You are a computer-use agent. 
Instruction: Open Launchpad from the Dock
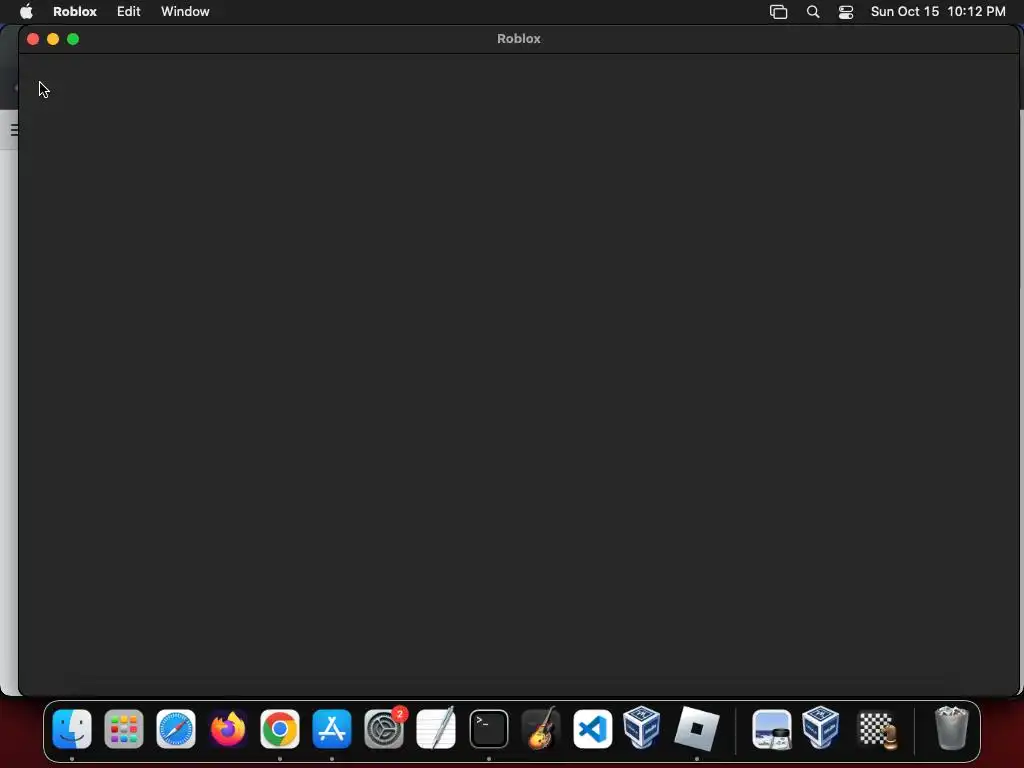click(124, 729)
